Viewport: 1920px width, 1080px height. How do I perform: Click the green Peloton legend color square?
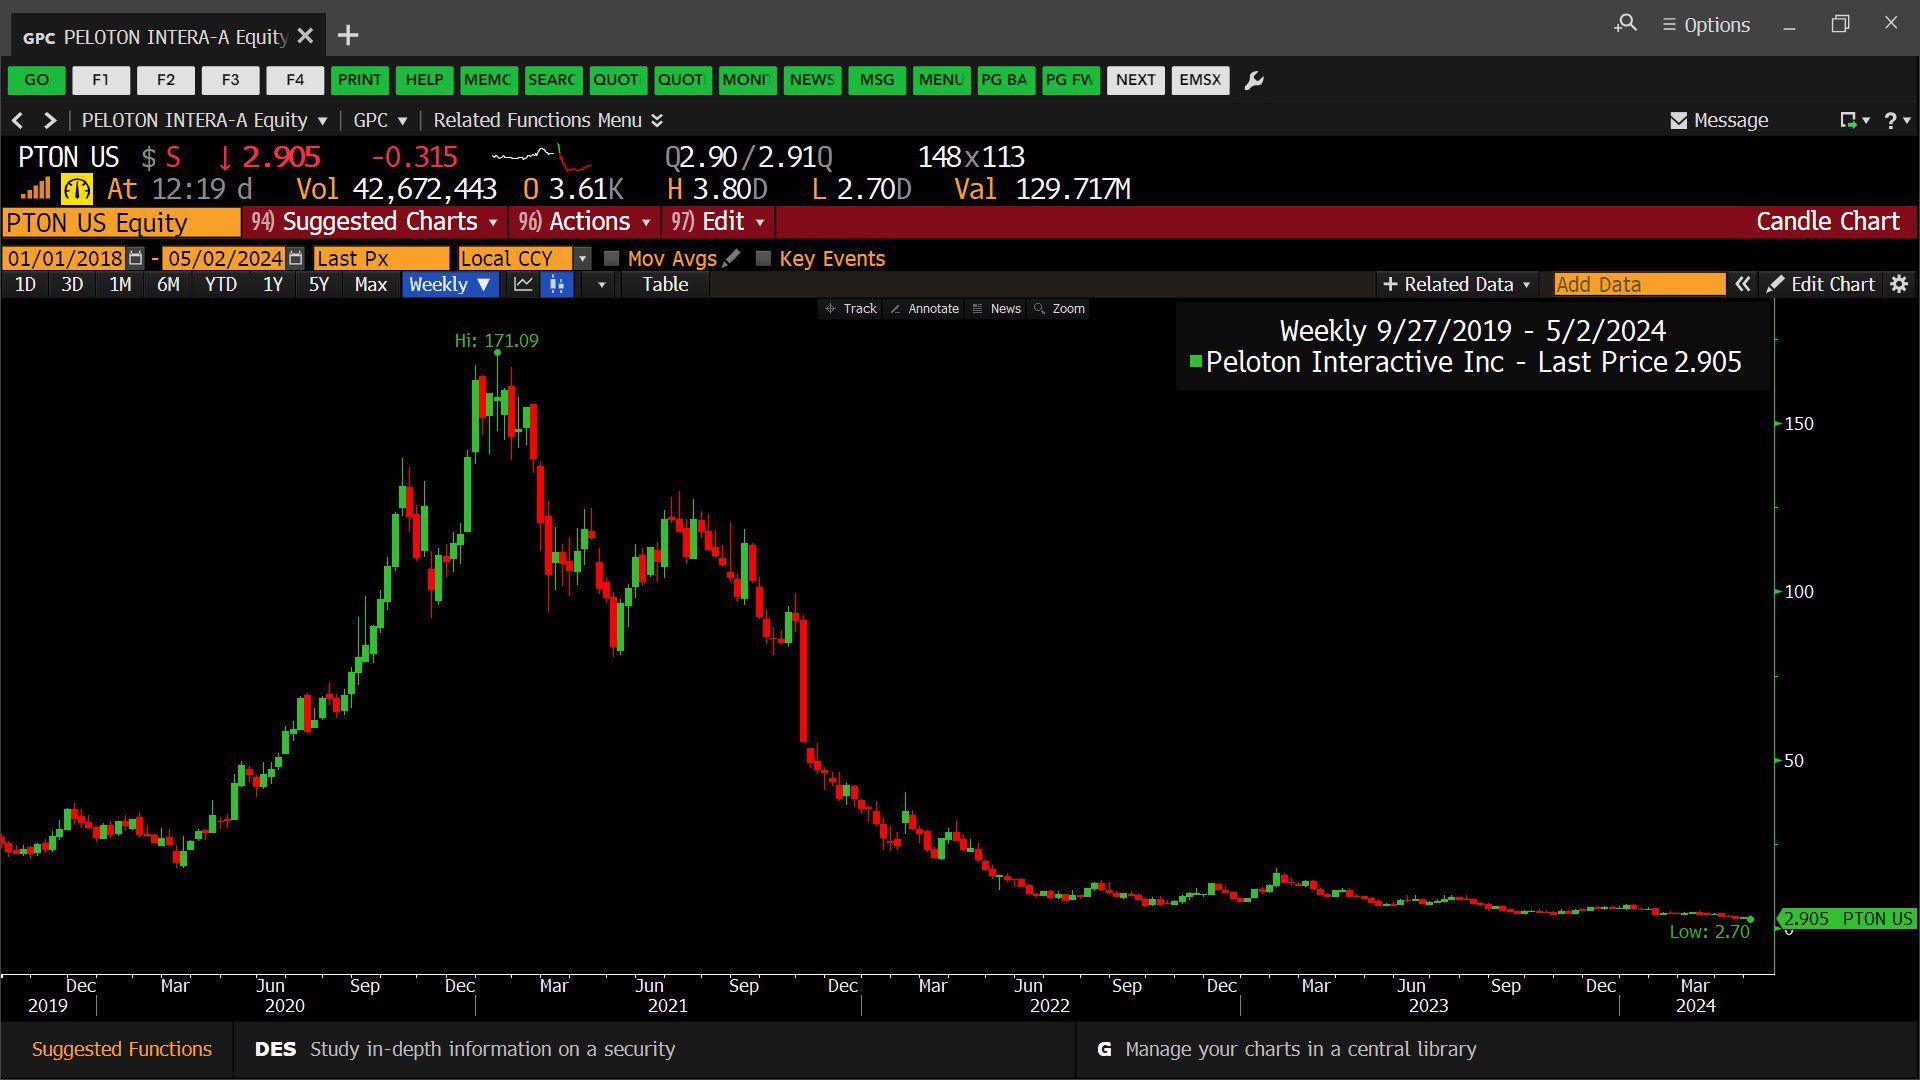[1196, 361]
